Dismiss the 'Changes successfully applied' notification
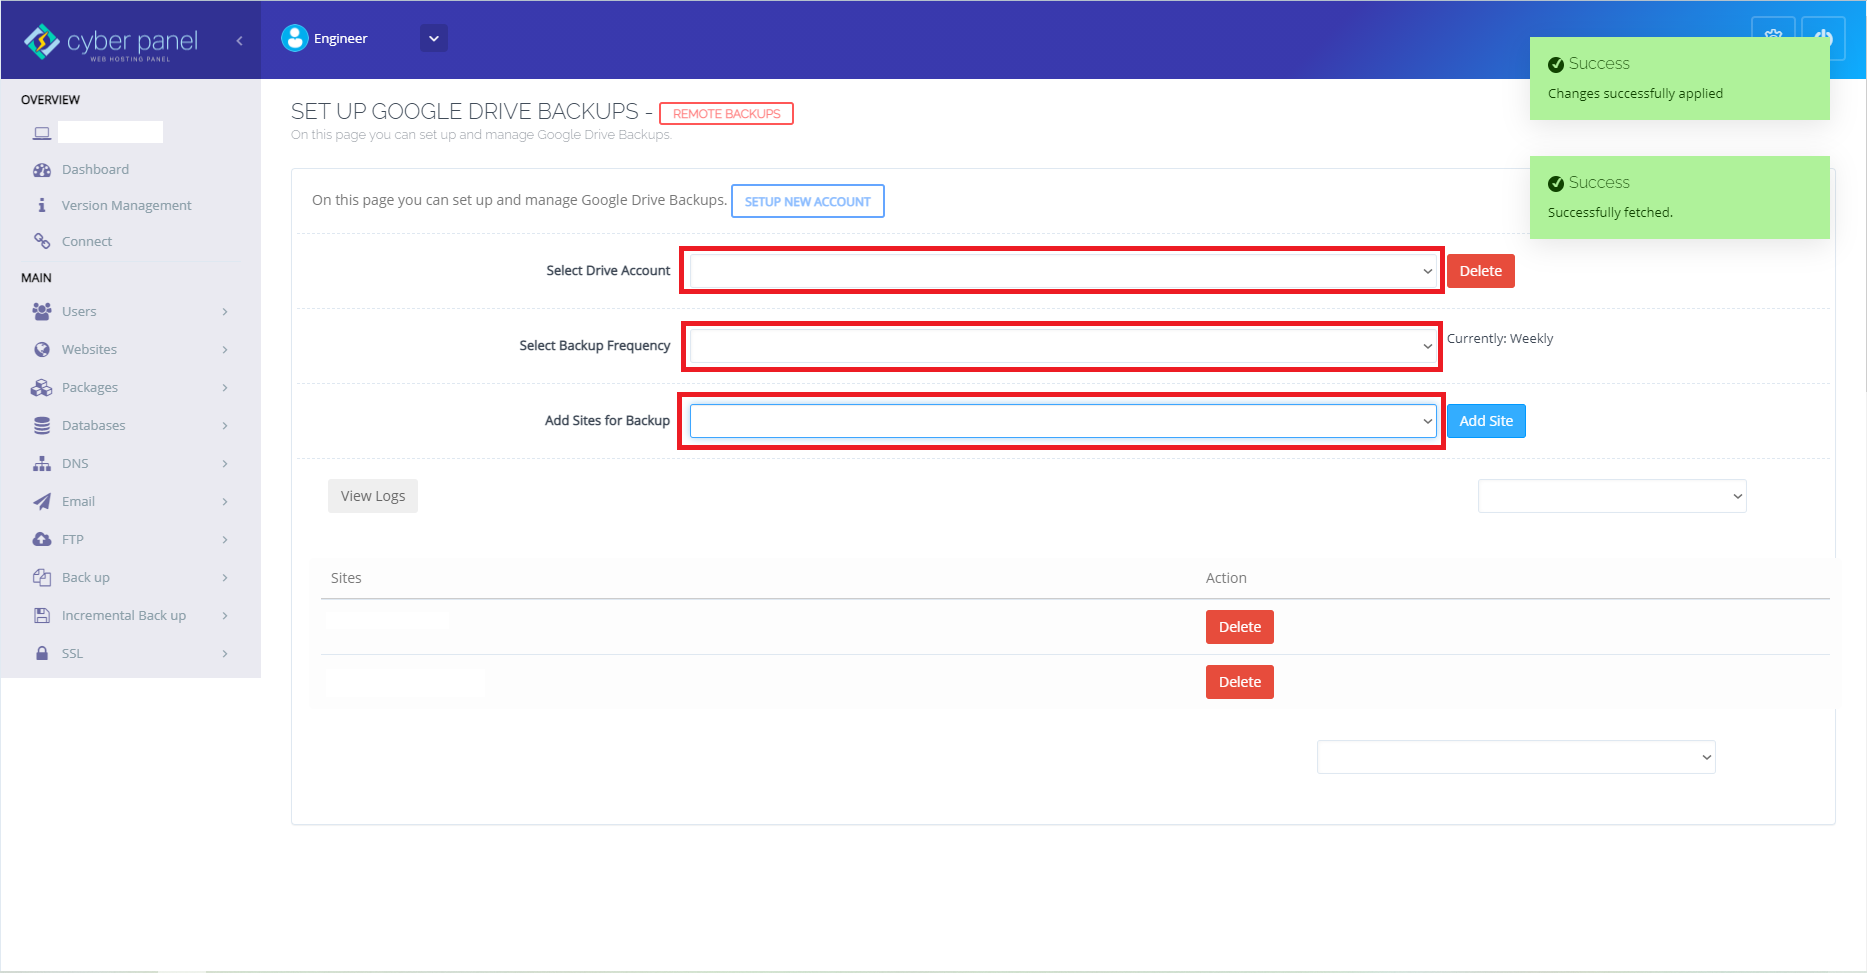This screenshot has width=1867, height=973. tap(1680, 78)
